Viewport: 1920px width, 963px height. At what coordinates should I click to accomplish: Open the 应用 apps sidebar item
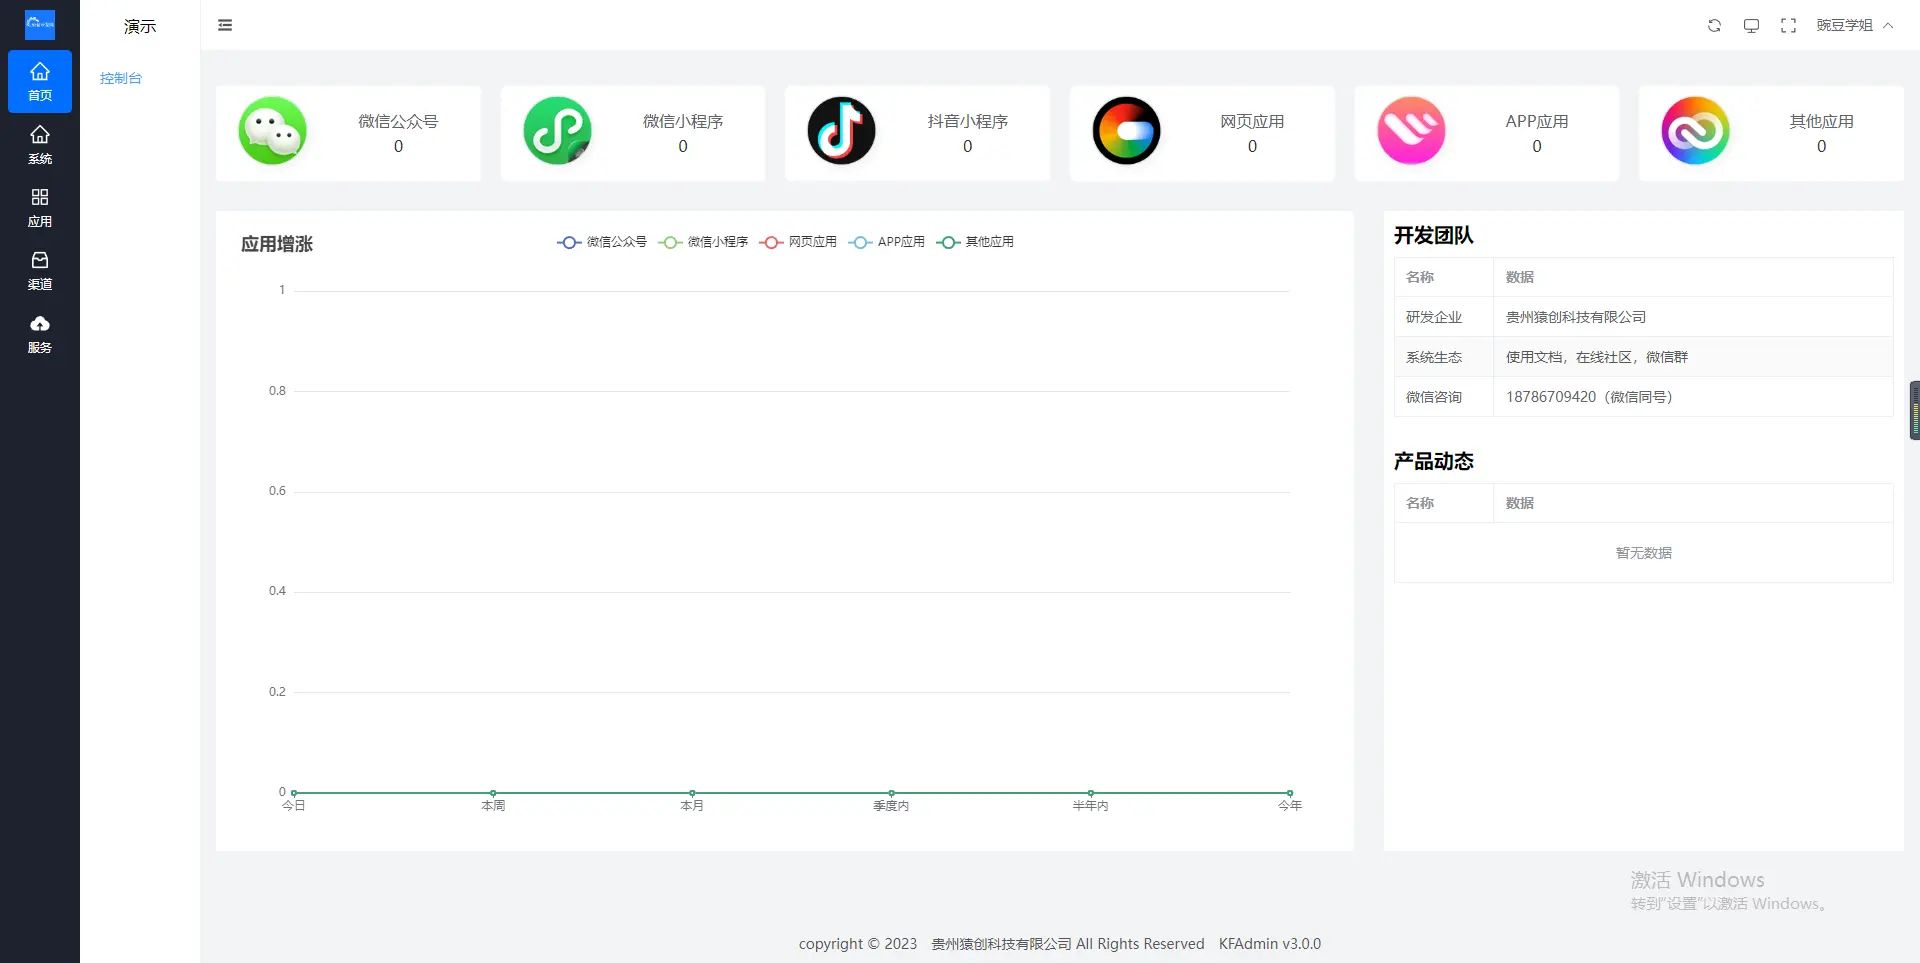(x=40, y=208)
